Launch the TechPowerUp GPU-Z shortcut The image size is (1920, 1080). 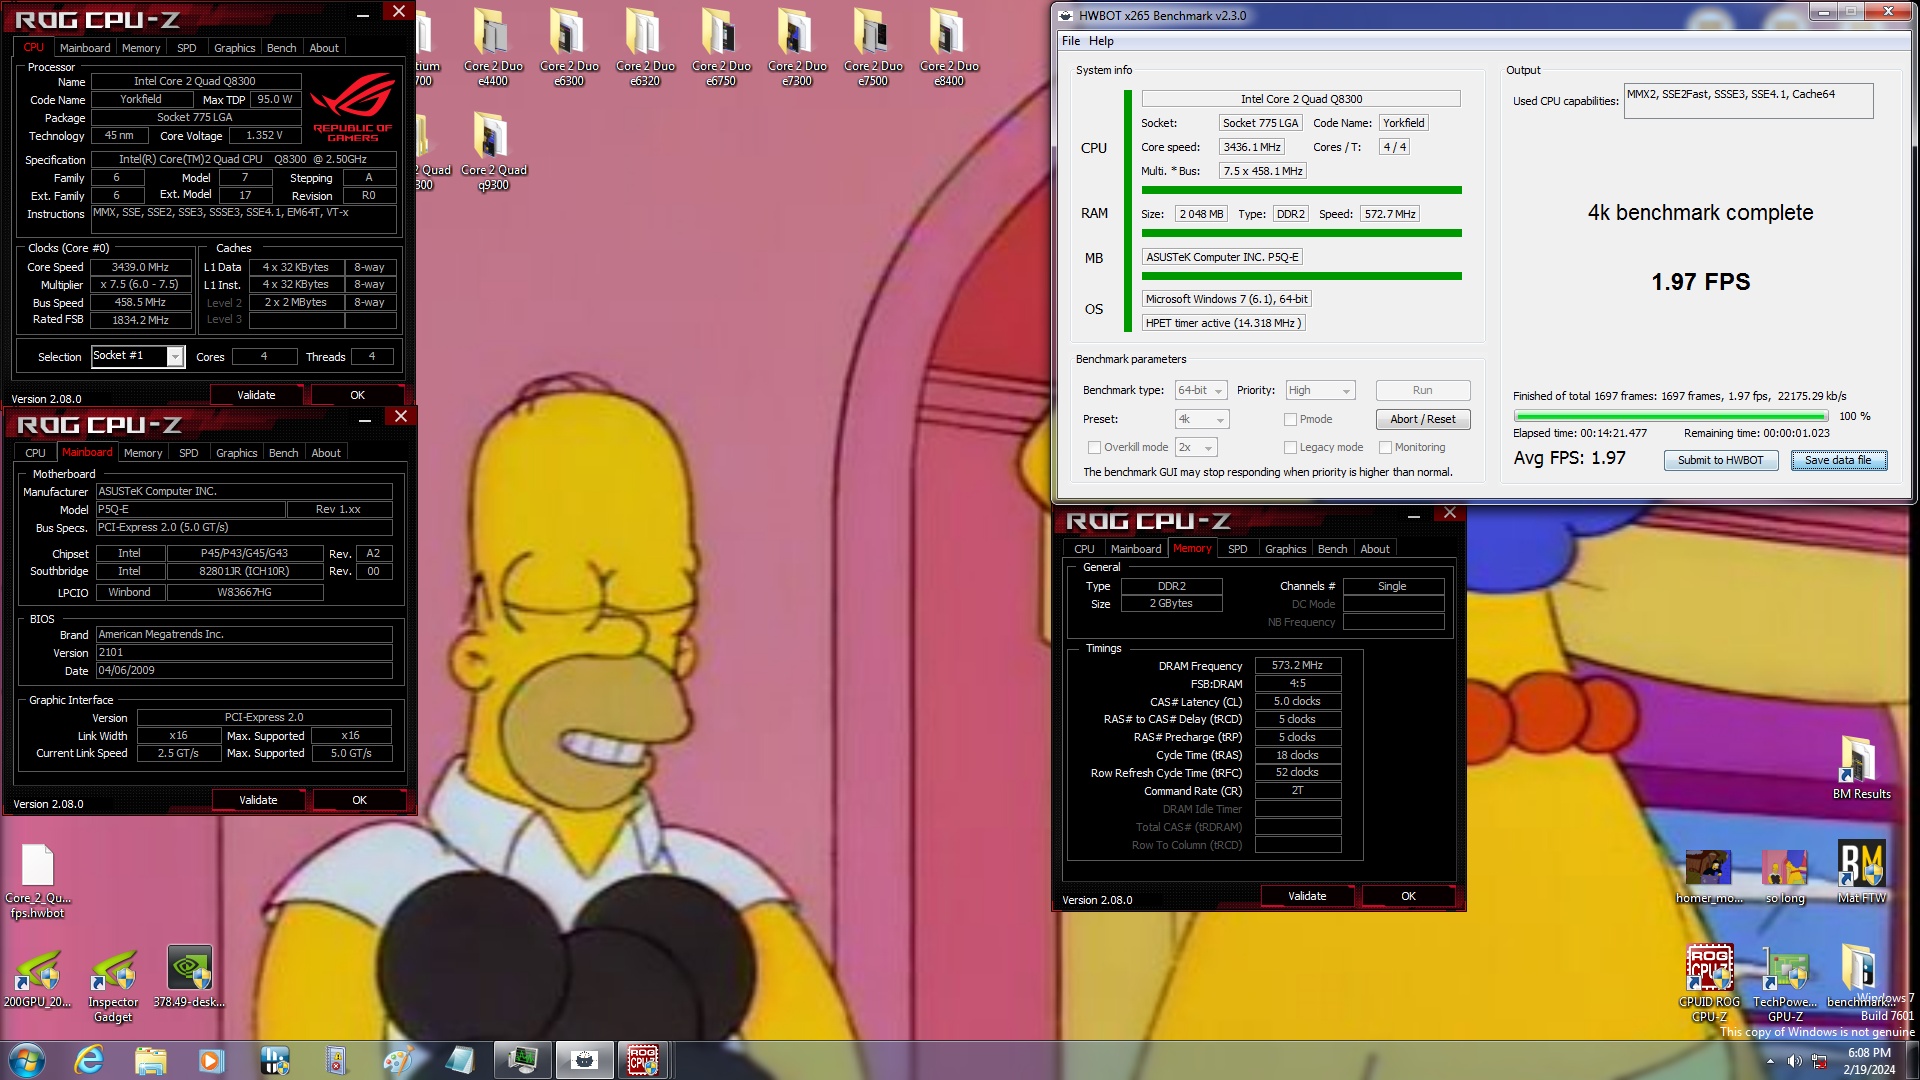point(1785,984)
